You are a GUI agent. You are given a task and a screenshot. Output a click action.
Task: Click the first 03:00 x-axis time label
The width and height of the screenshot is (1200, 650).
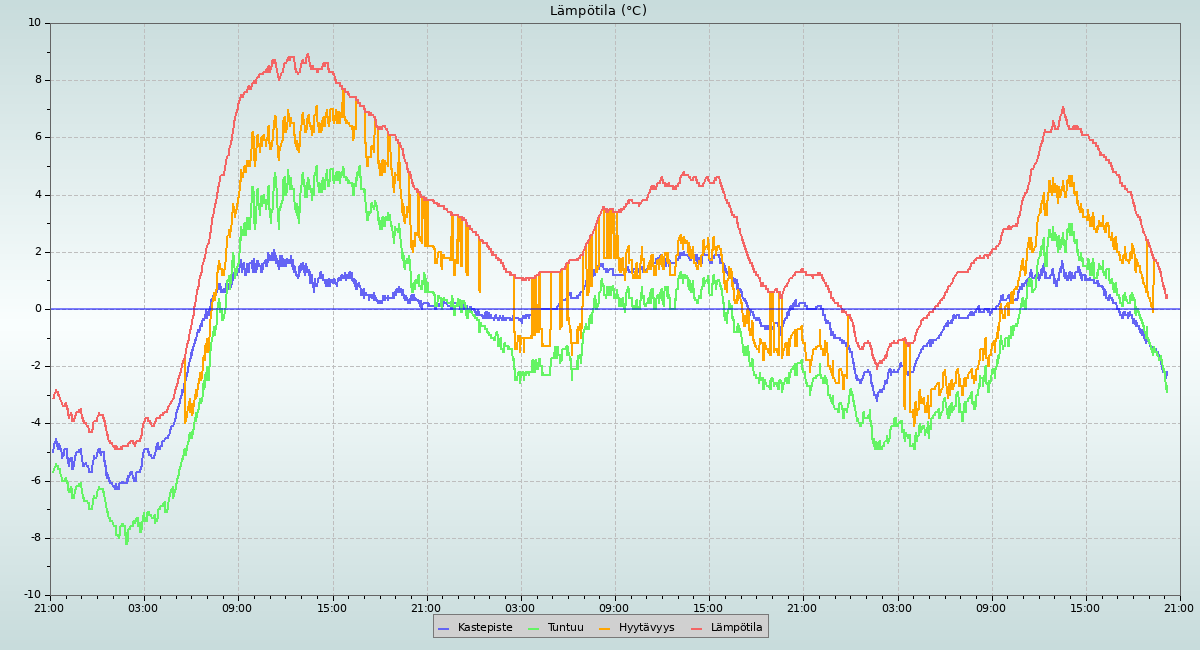[143, 608]
